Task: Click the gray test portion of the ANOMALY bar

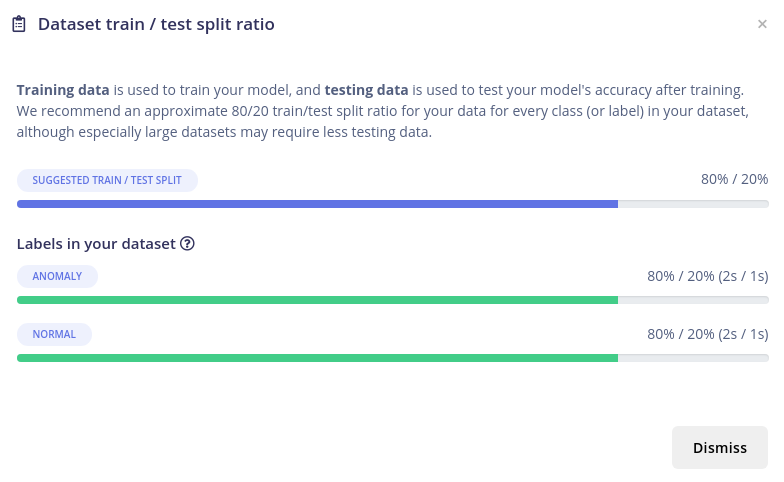Action: pos(693,300)
